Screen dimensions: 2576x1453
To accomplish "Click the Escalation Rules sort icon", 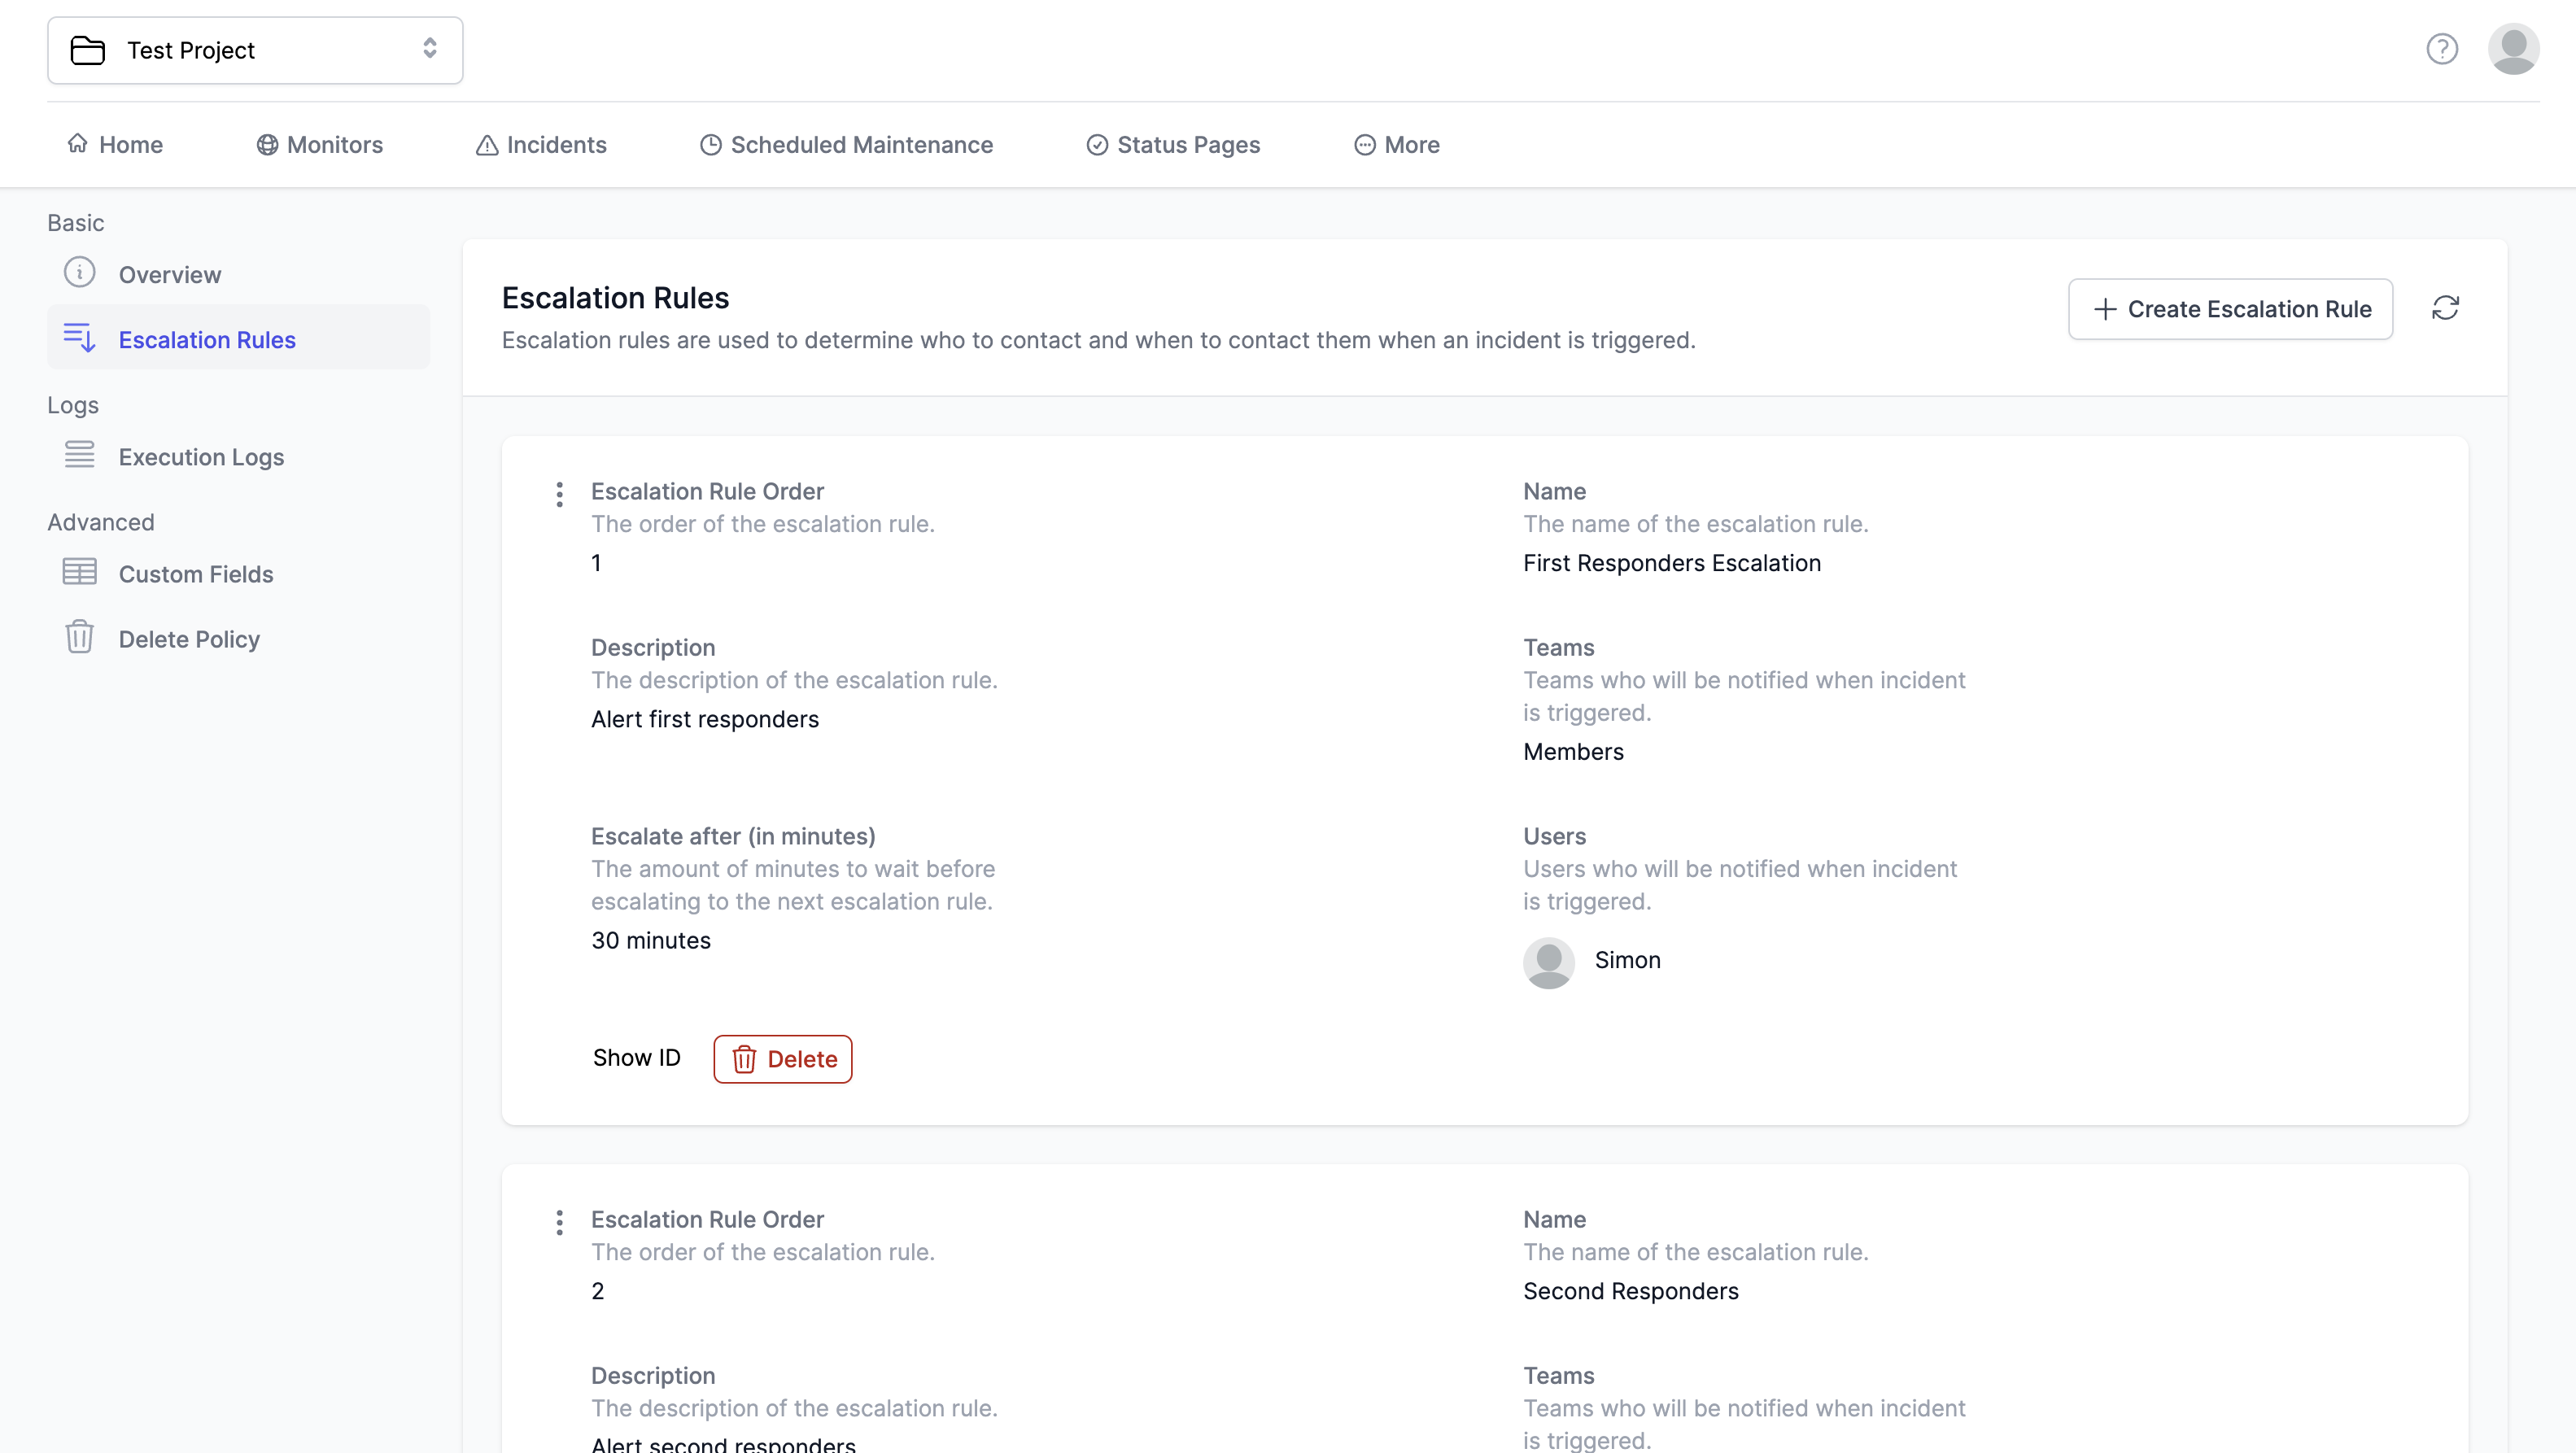I will click(x=80, y=338).
